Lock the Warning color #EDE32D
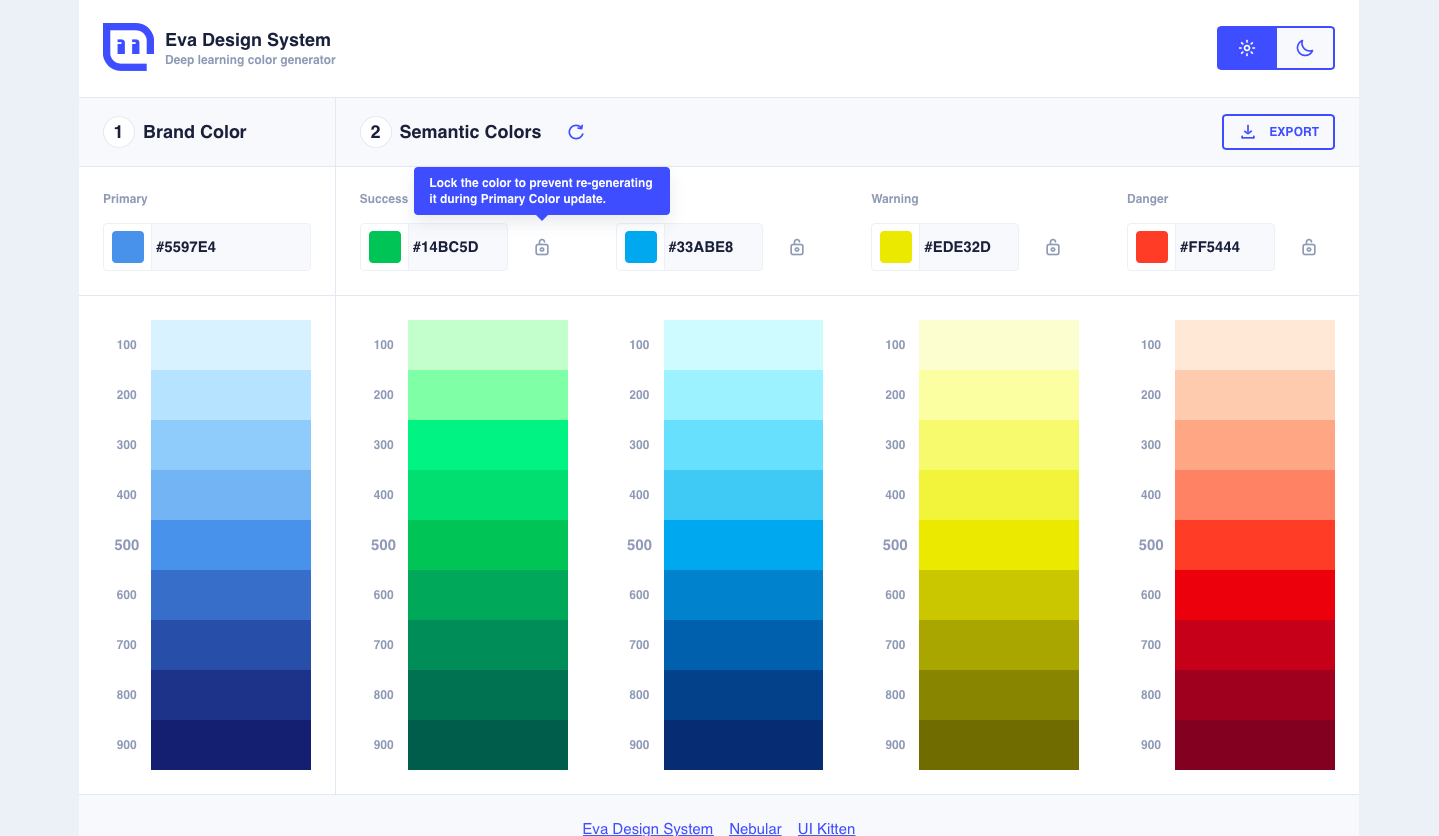The image size is (1439, 836). tap(1053, 247)
